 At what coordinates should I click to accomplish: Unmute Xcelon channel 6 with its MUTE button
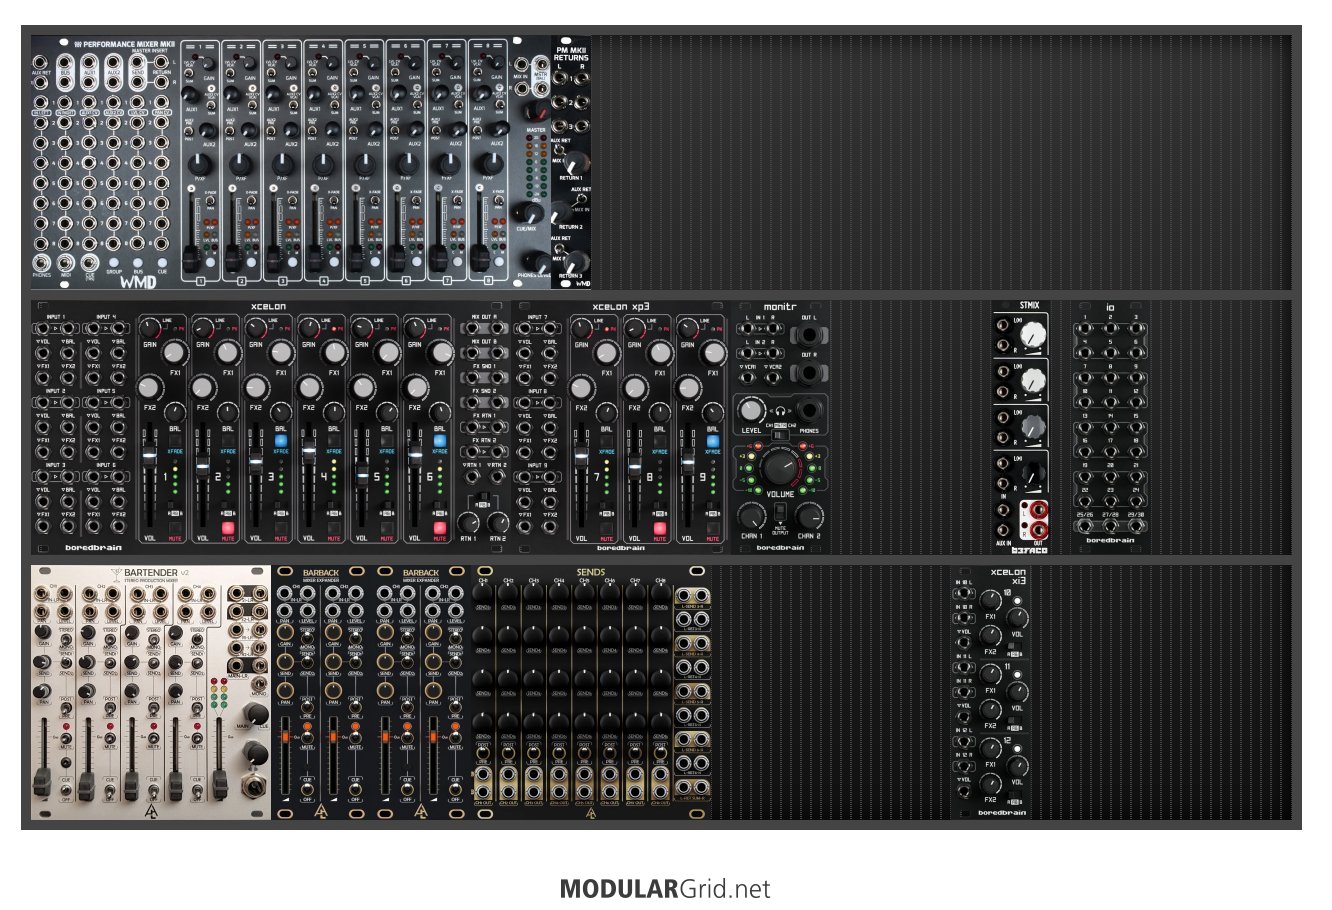tap(439, 527)
